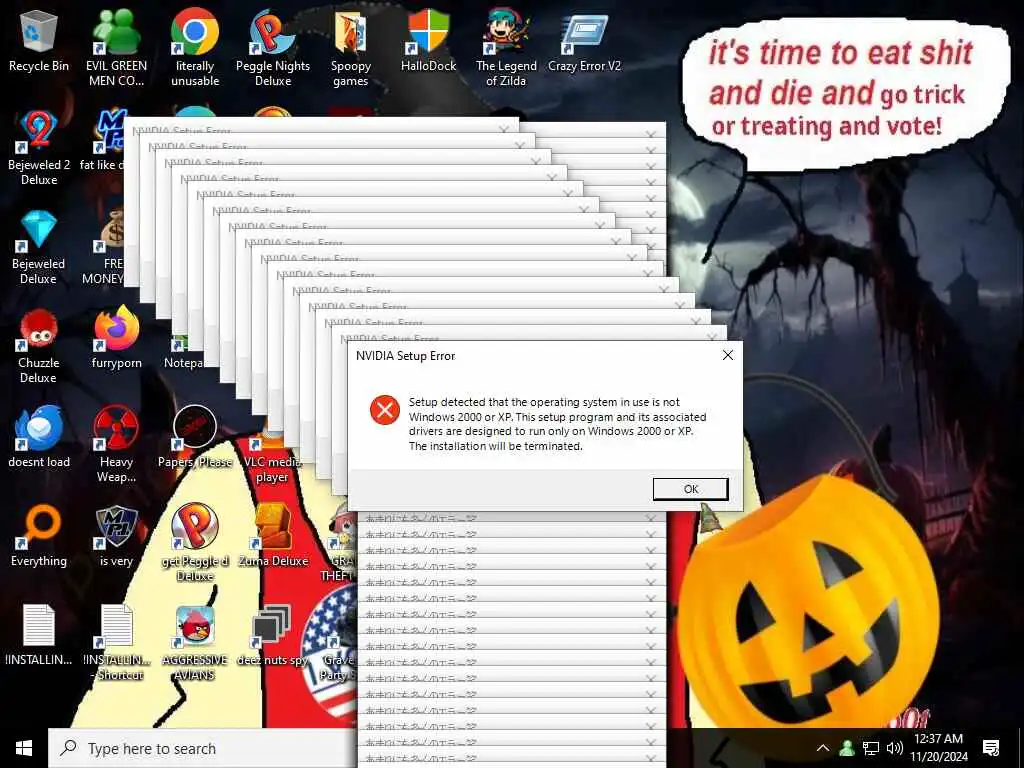Screen dimensions: 1024x768
Task: Open the volume speaker icon
Action: pyautogui.click(x=895, y=748)
